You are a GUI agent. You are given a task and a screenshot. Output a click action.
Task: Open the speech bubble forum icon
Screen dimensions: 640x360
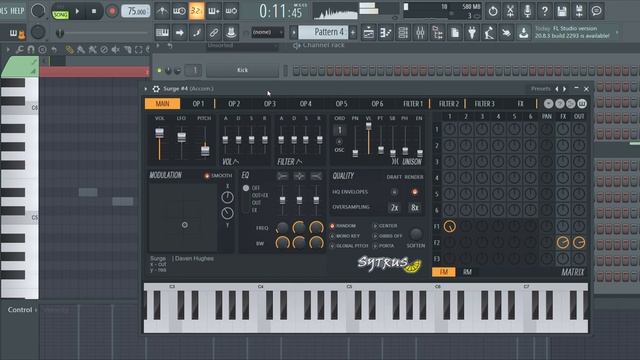point(596,11)
